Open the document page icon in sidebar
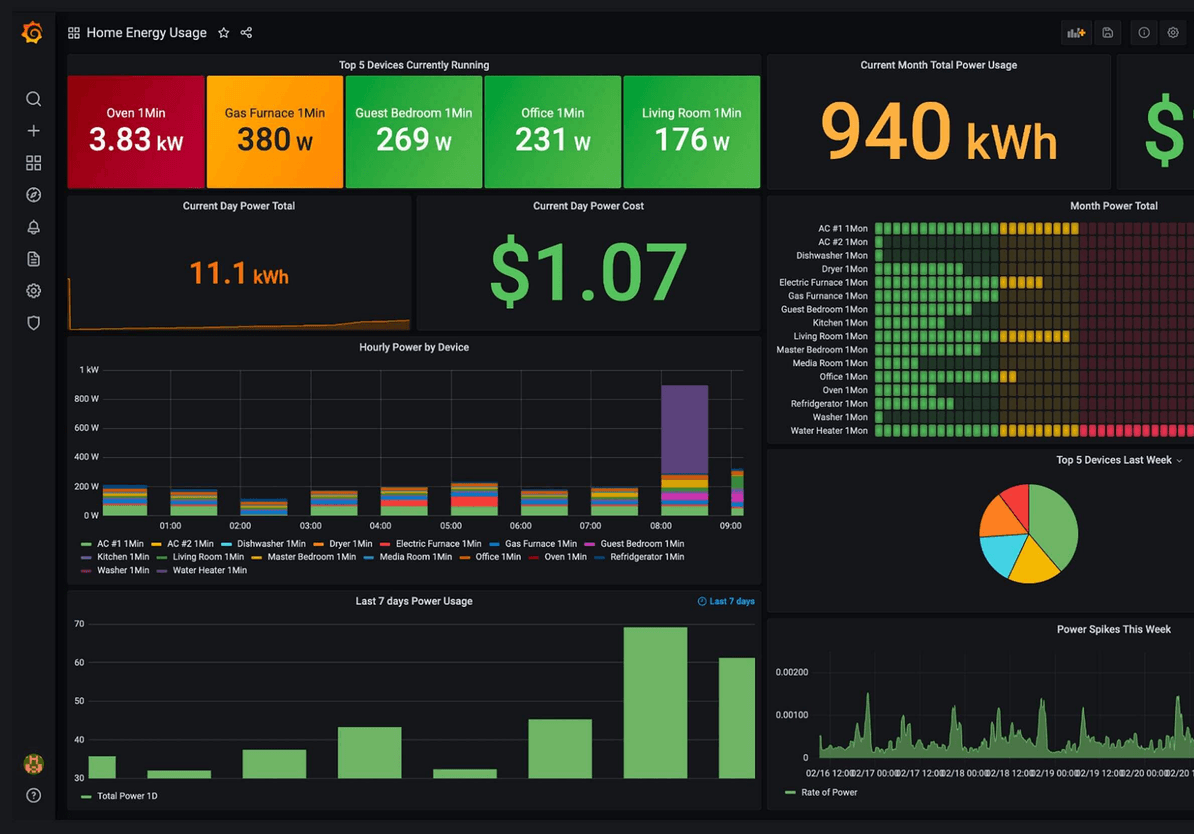The width and height of the screenshot is (1194, 834). pos(34,259)
